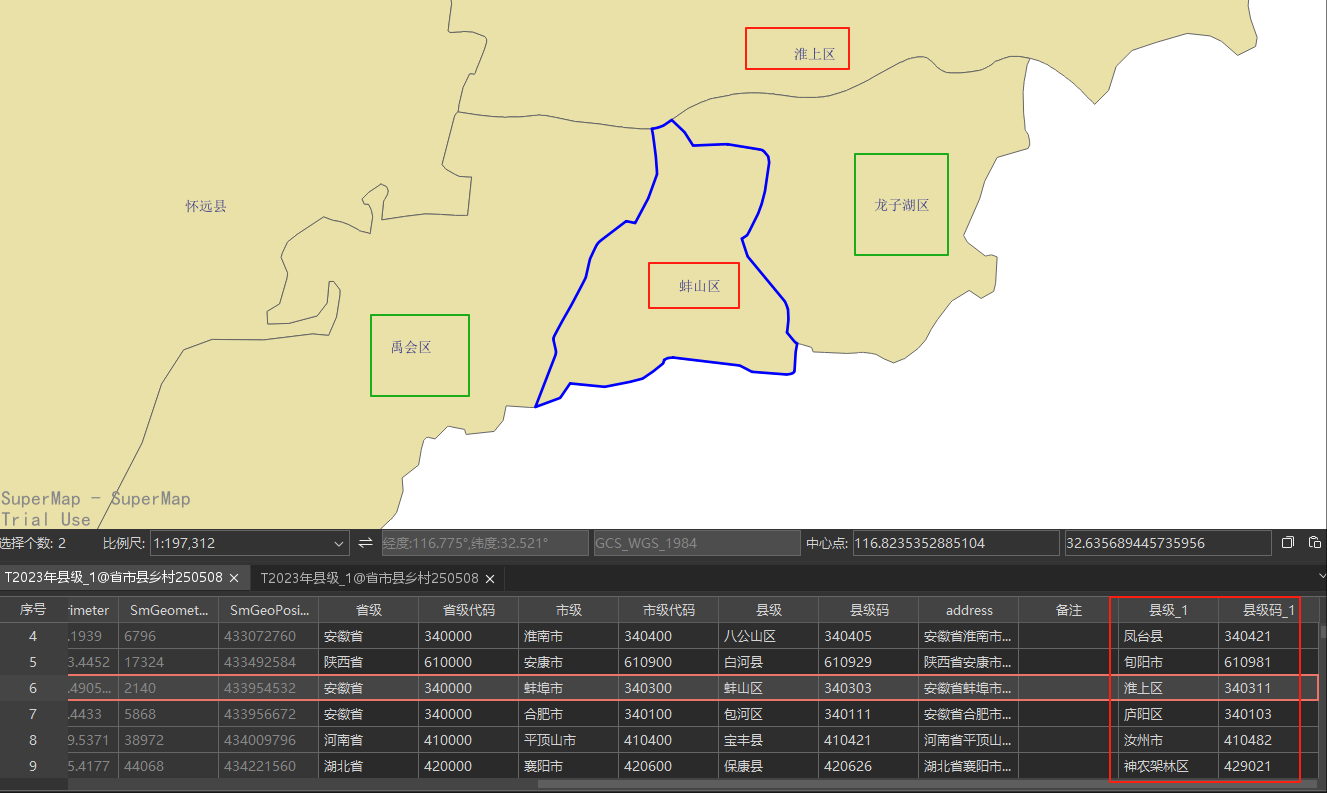Image resolution: width=1327 pixels, height=793 pixels.
Task: Click the 旬阳市 cell
Action: [x=1168, y=662]
